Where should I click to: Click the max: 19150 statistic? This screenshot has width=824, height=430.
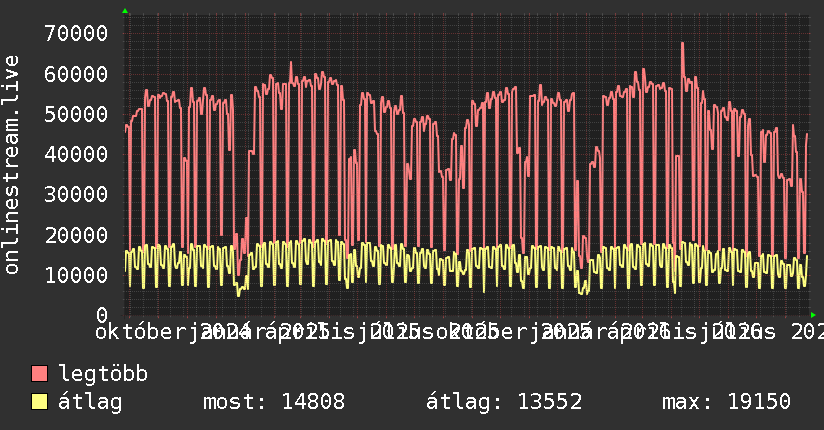(726, 402)
